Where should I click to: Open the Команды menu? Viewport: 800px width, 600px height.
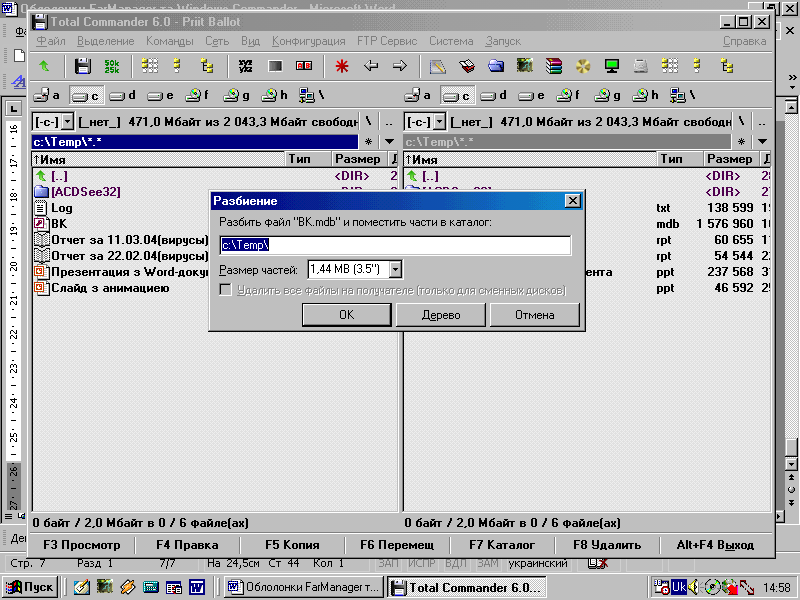click(x=169, y=41)
